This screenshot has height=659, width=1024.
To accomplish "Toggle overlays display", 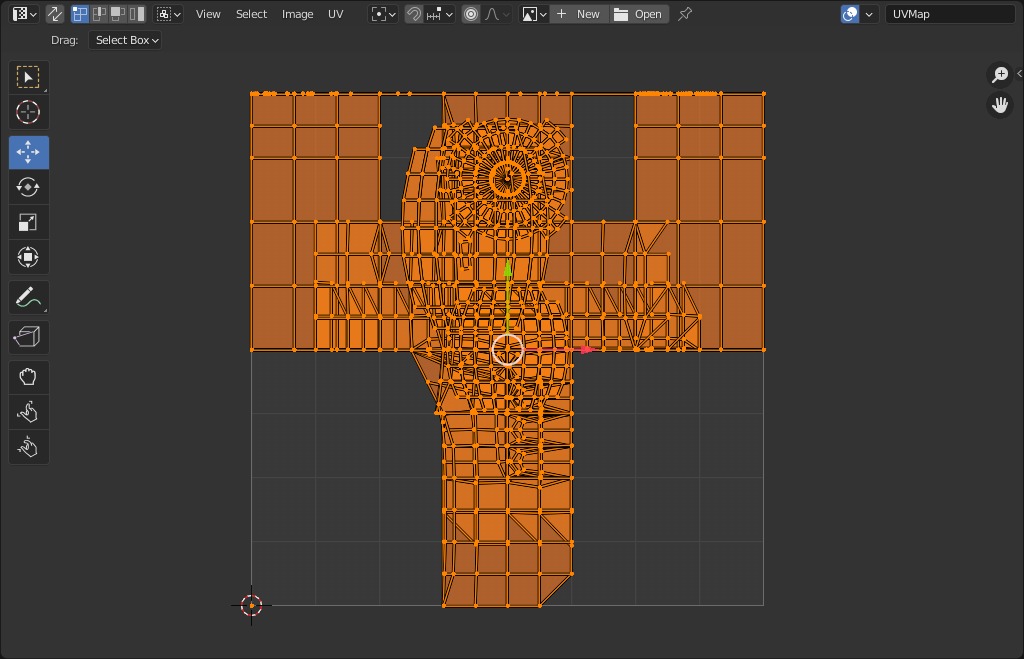I will pos(850,14).
